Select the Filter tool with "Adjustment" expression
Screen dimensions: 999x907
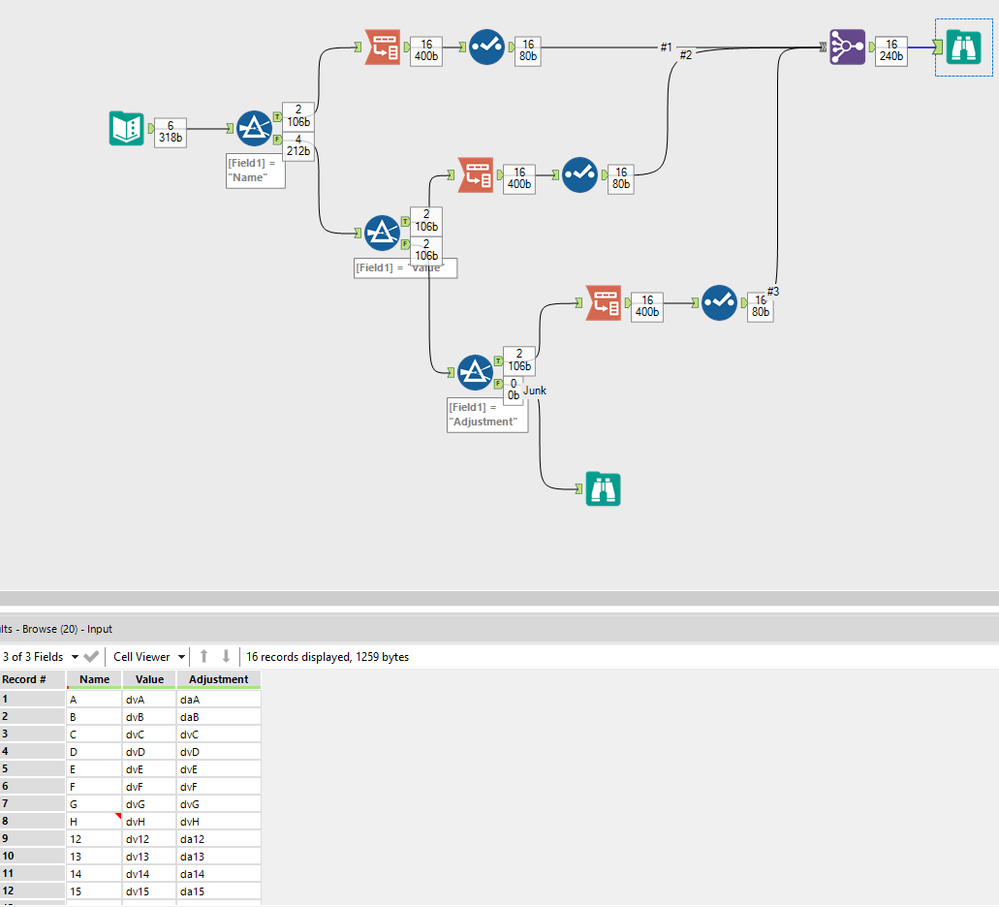(x=475, y=372)
